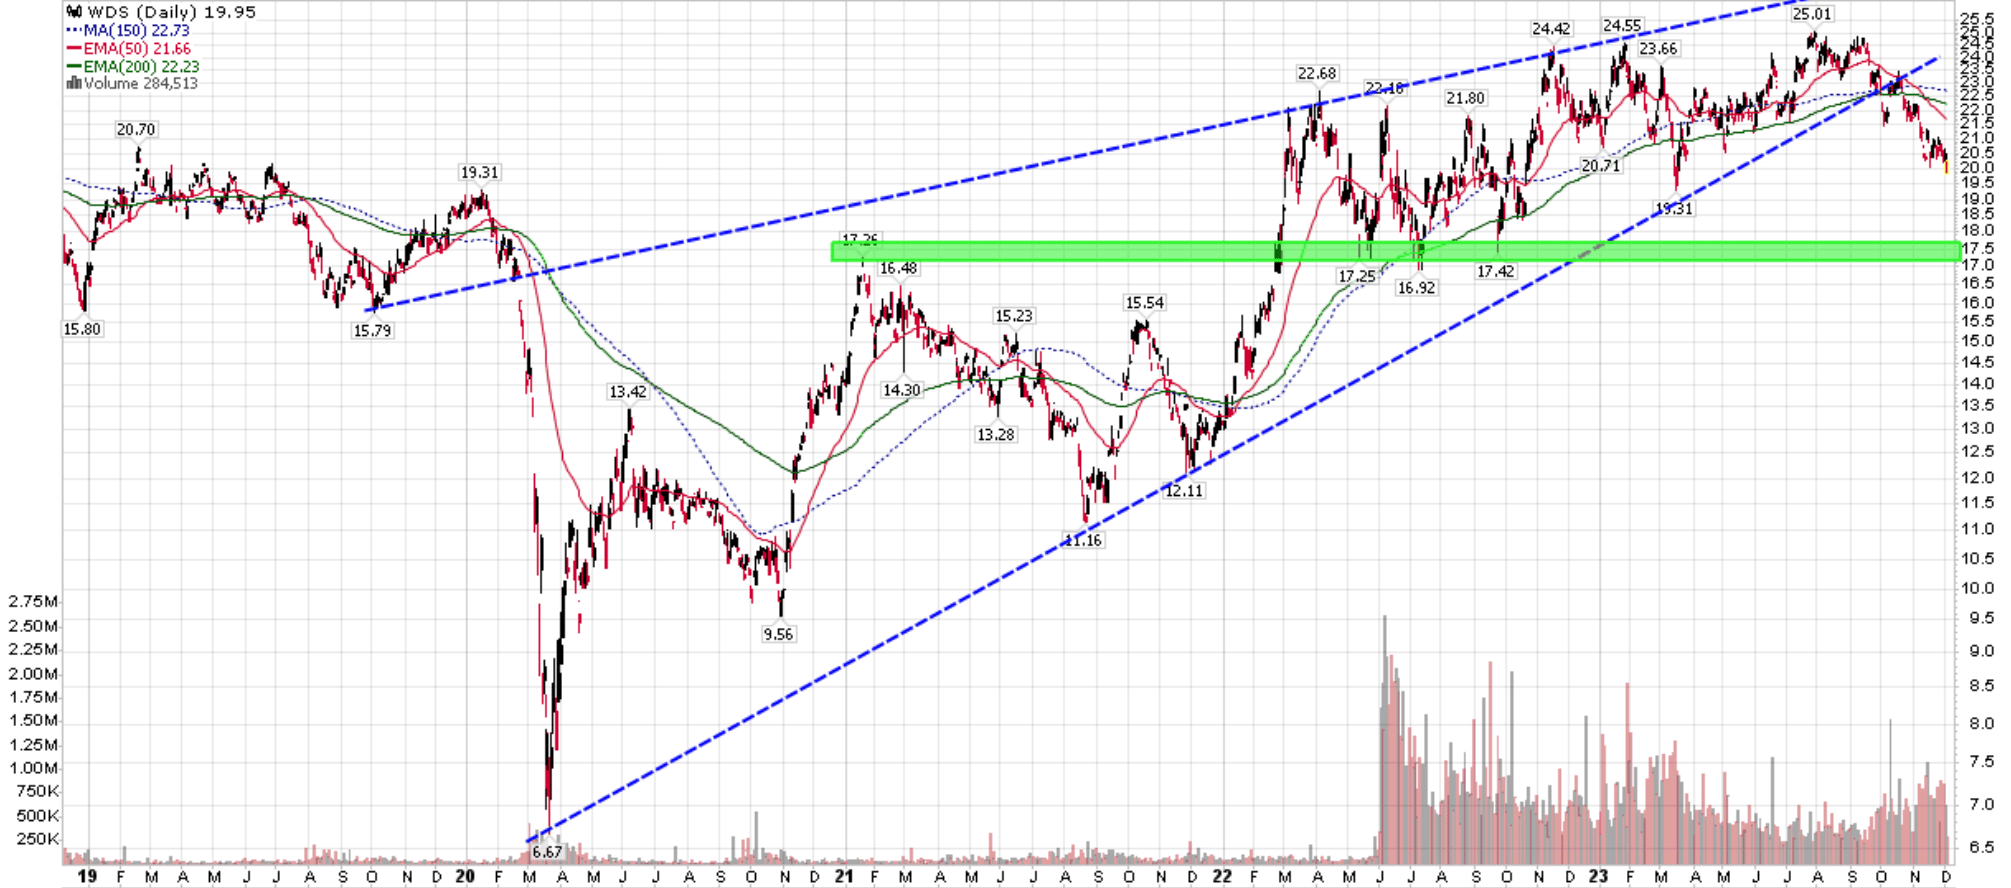Click the year 21 axis label
Viewport: 2011px width, 888px height.
[x=844, y=877]
